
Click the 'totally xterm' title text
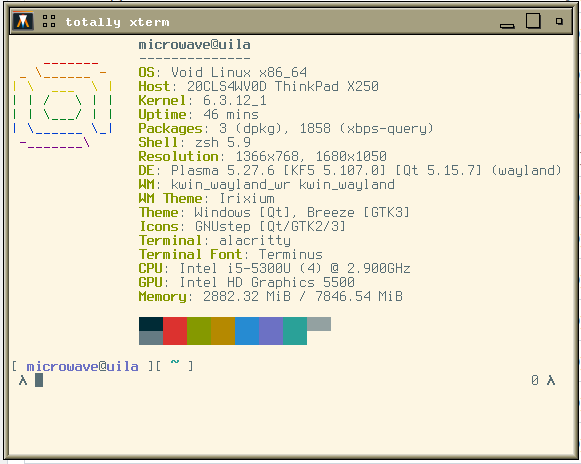point(117,22)
